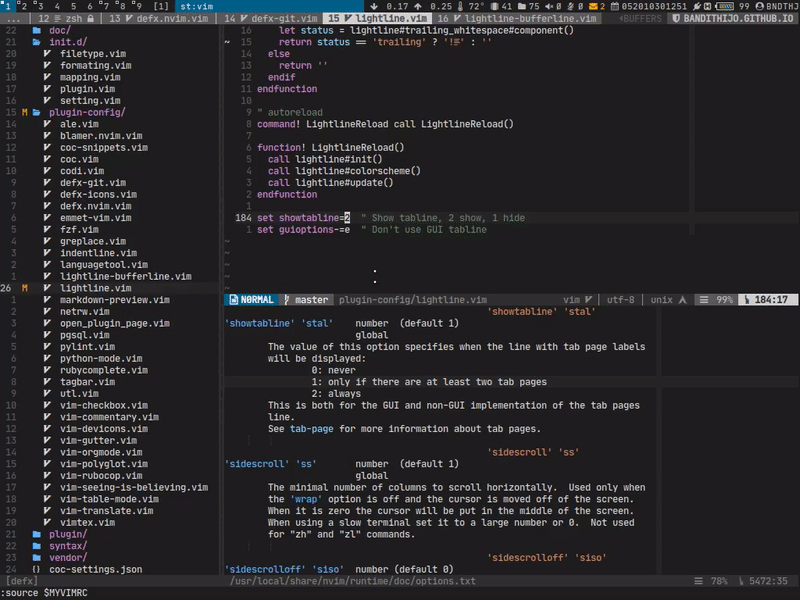This screenshot has height=600, width=800.
Task: Click the JSON braces icon for coc-settings.json
Action: click(36, 569)
